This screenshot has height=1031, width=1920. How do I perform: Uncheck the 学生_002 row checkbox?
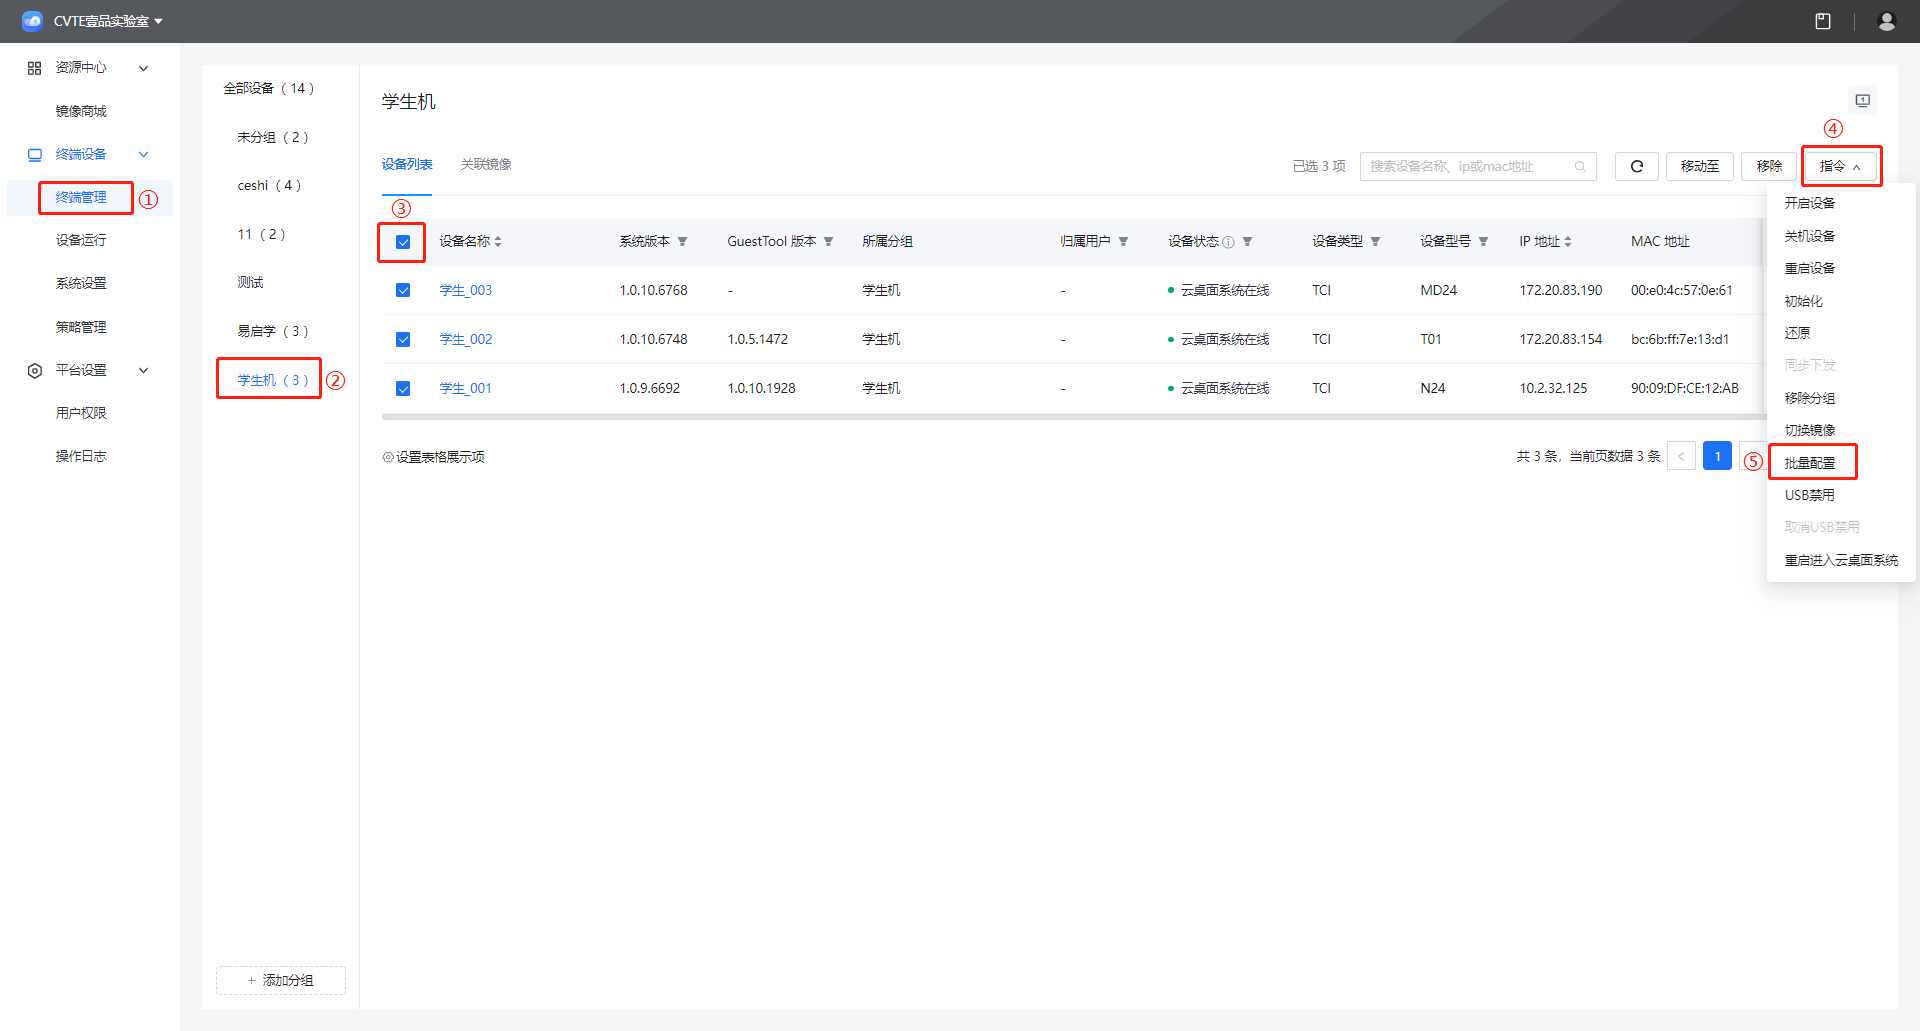(x=403, y=339)
